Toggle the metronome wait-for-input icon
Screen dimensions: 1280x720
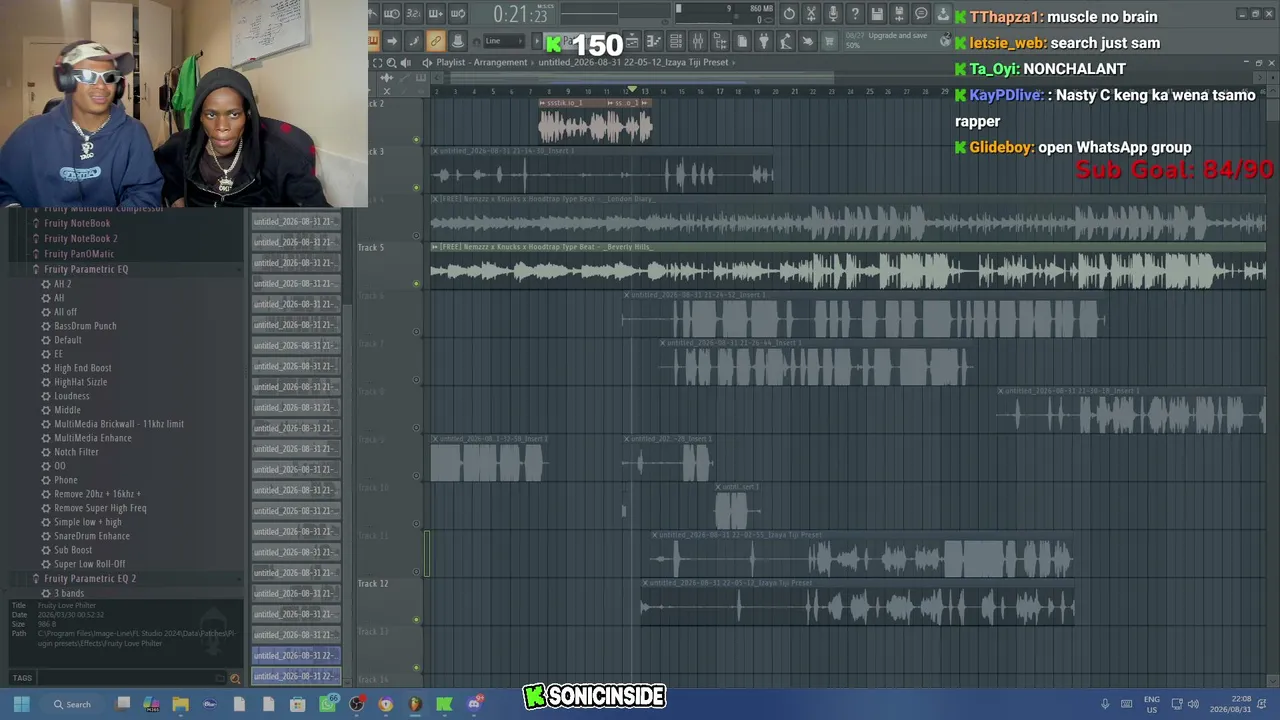pyautogui.click(x=391, y=14)
